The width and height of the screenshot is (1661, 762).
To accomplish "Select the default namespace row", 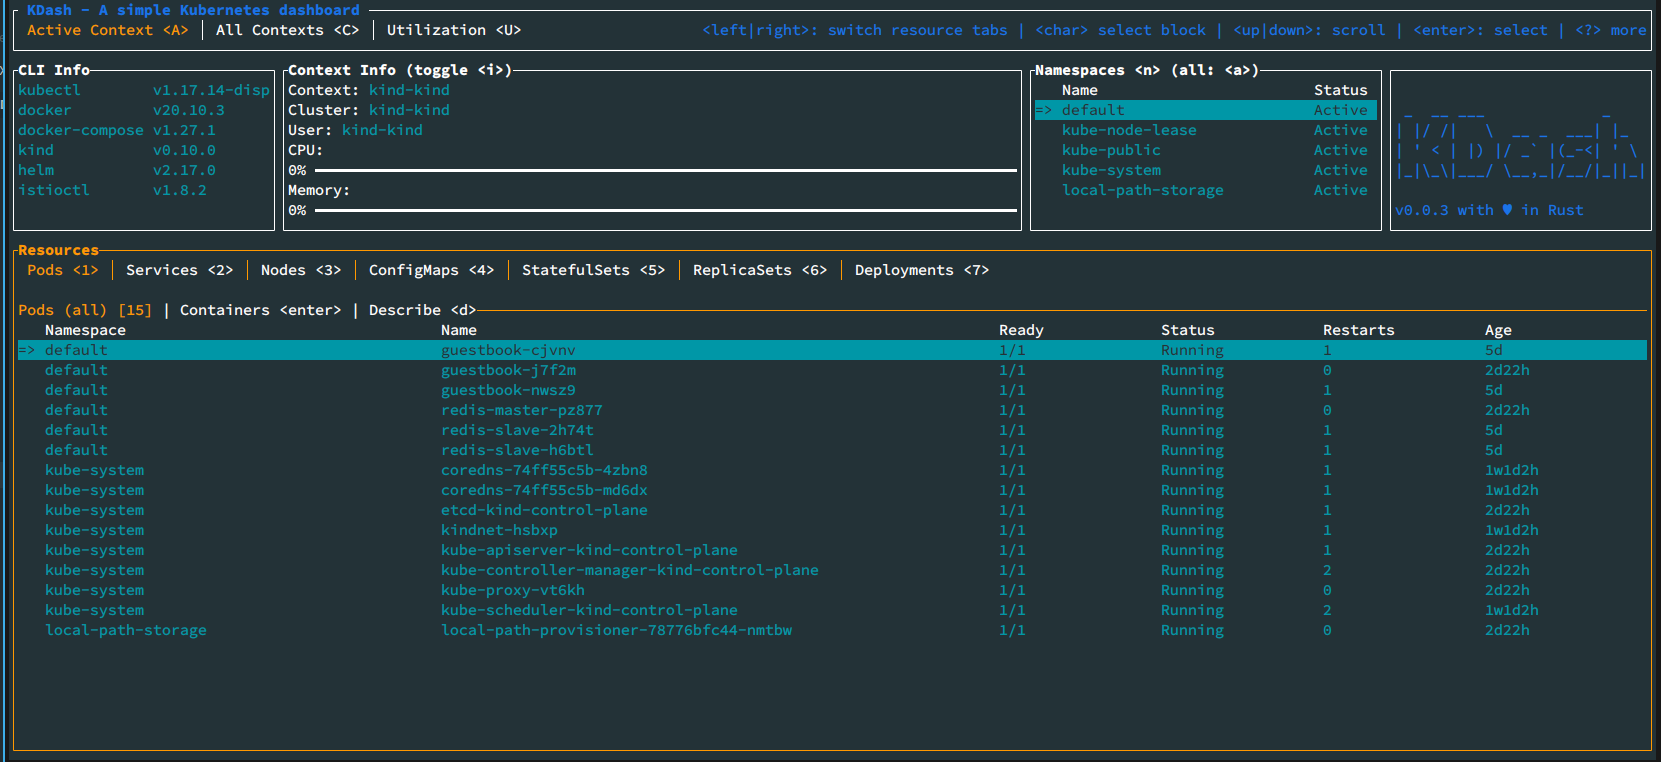I will [1206, 110].
